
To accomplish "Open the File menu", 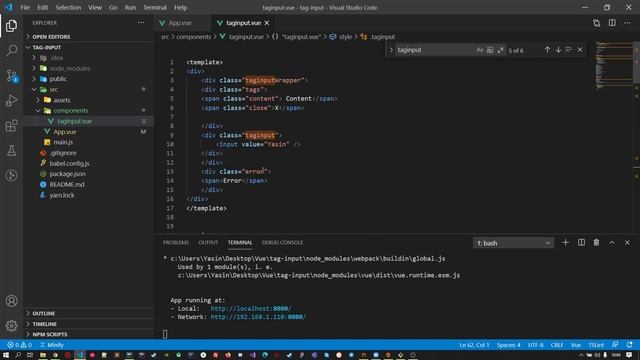I will (x=25, y=7).
